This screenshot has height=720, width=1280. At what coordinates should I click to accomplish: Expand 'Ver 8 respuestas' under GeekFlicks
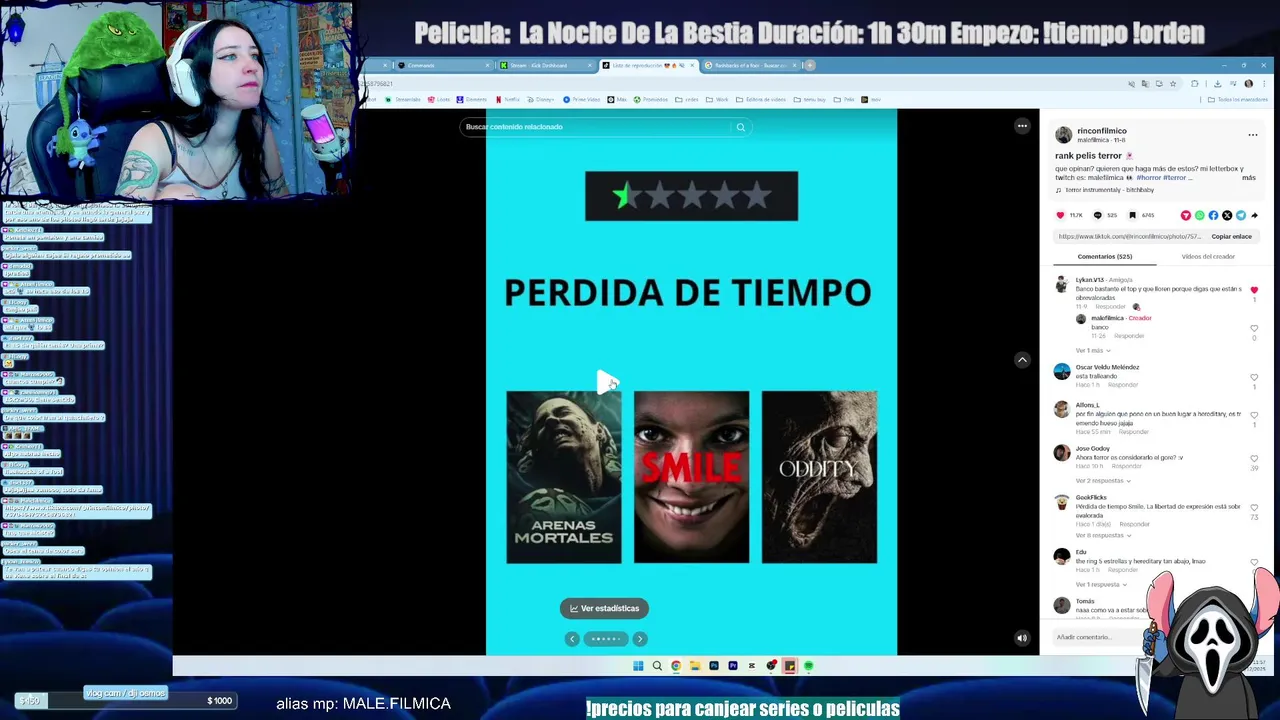(1103, 536)
